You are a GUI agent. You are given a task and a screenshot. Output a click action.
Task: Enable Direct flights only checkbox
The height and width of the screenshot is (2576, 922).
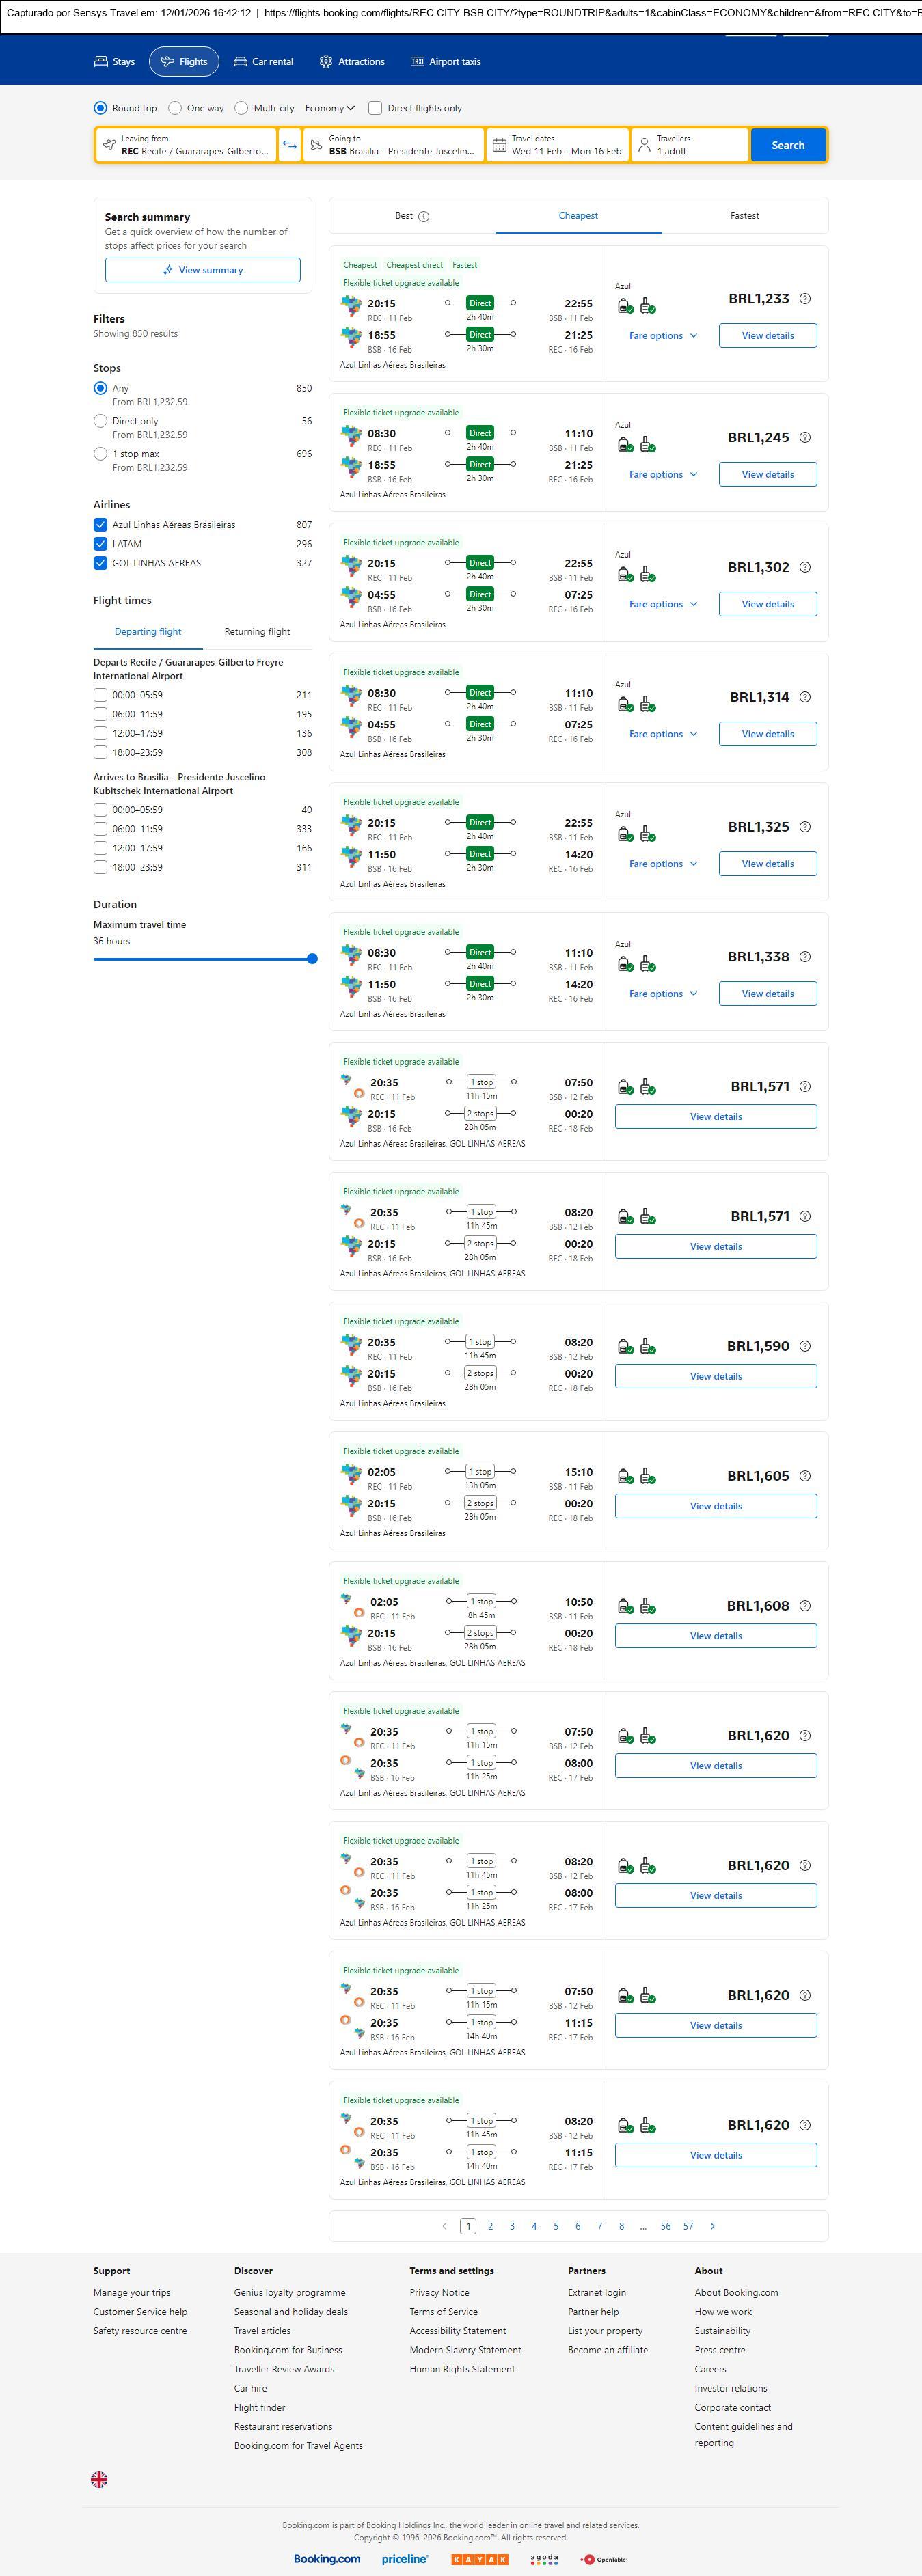click(375, 108)
